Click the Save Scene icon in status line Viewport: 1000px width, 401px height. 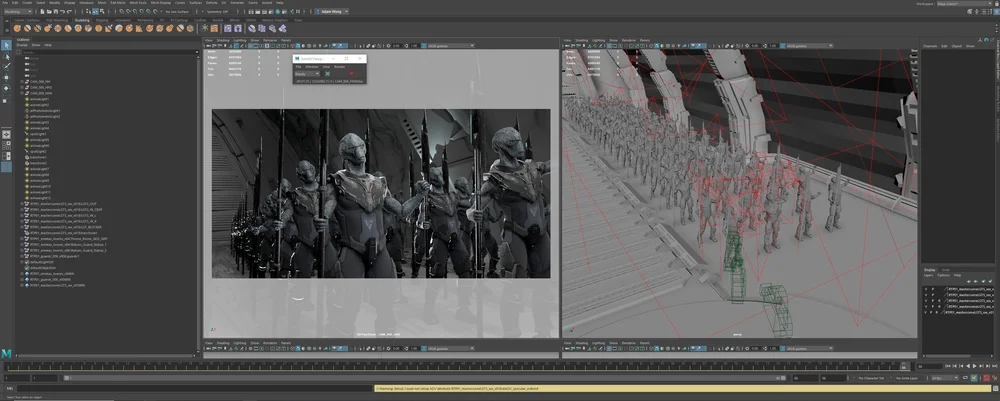click(x=55, y=11)
